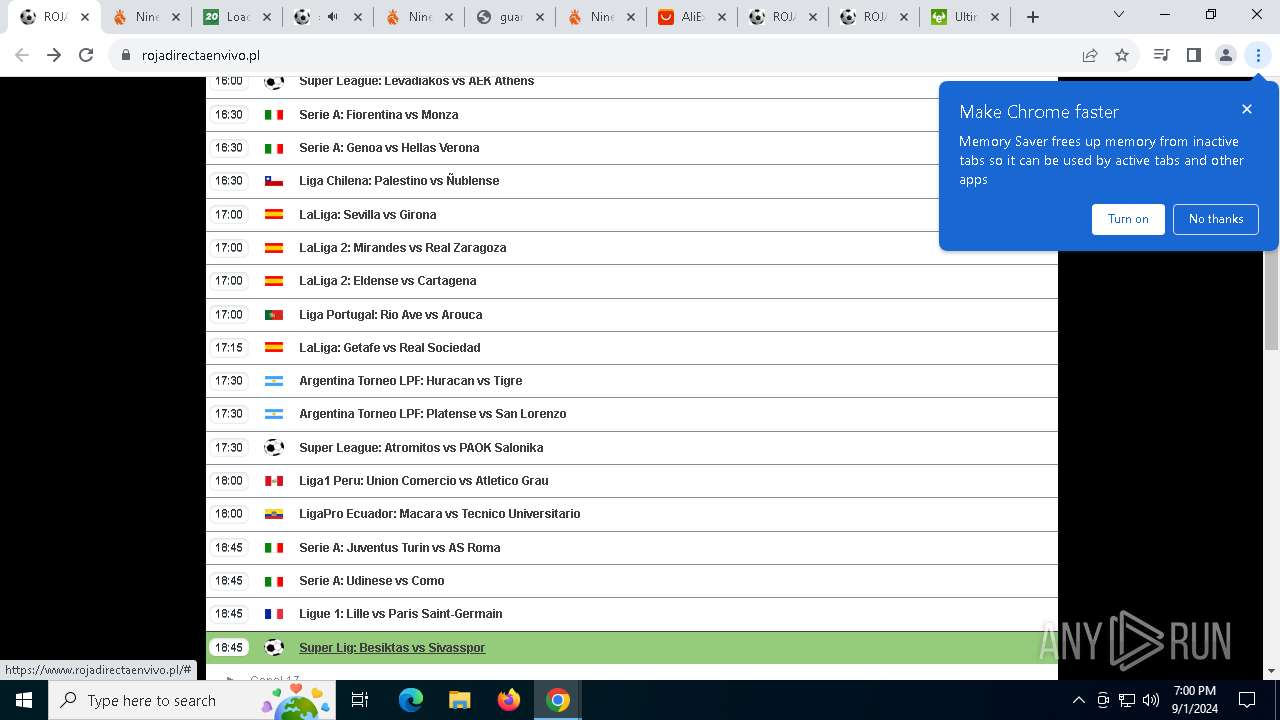Reload the current page

86,55
